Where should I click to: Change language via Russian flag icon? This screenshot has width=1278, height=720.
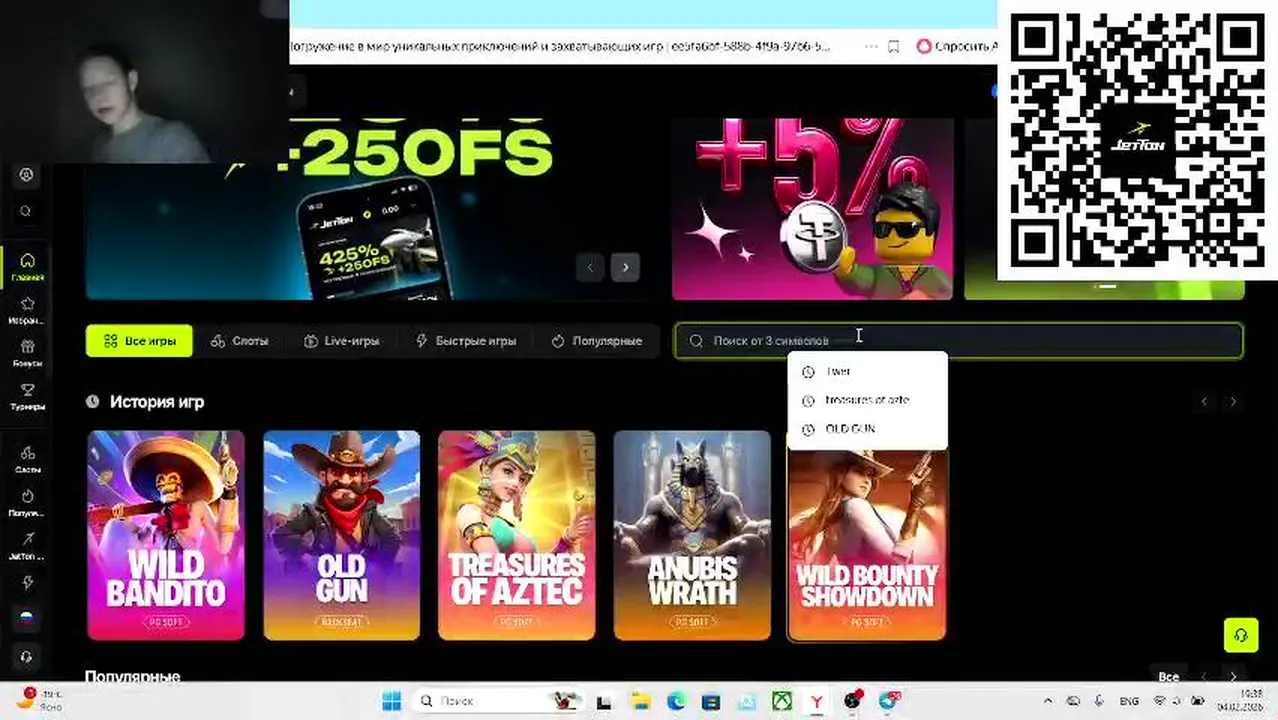coord(27,618)
